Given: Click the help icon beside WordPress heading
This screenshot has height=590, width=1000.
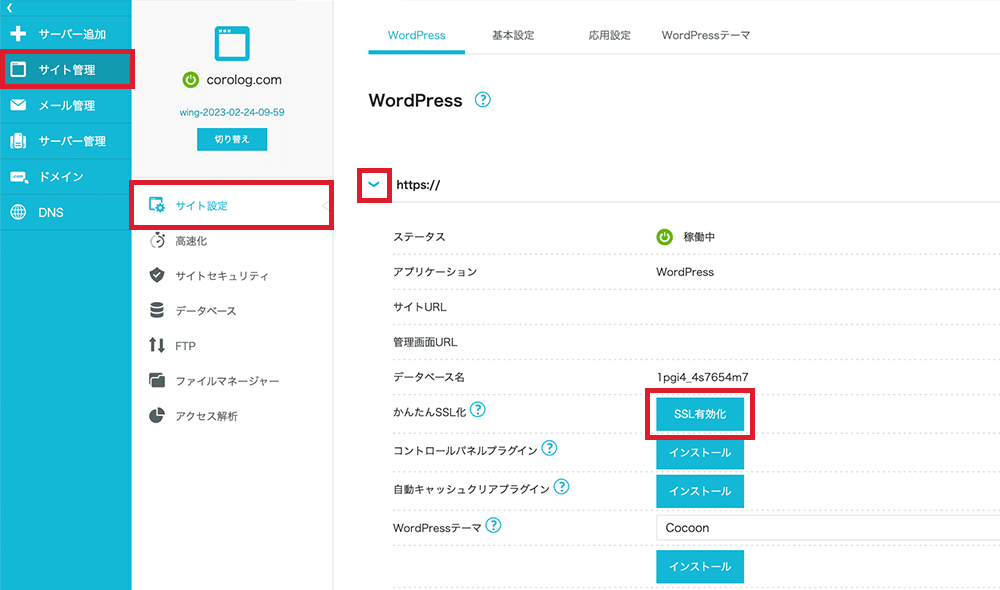Looking at the screenshot, I should 483,100.
